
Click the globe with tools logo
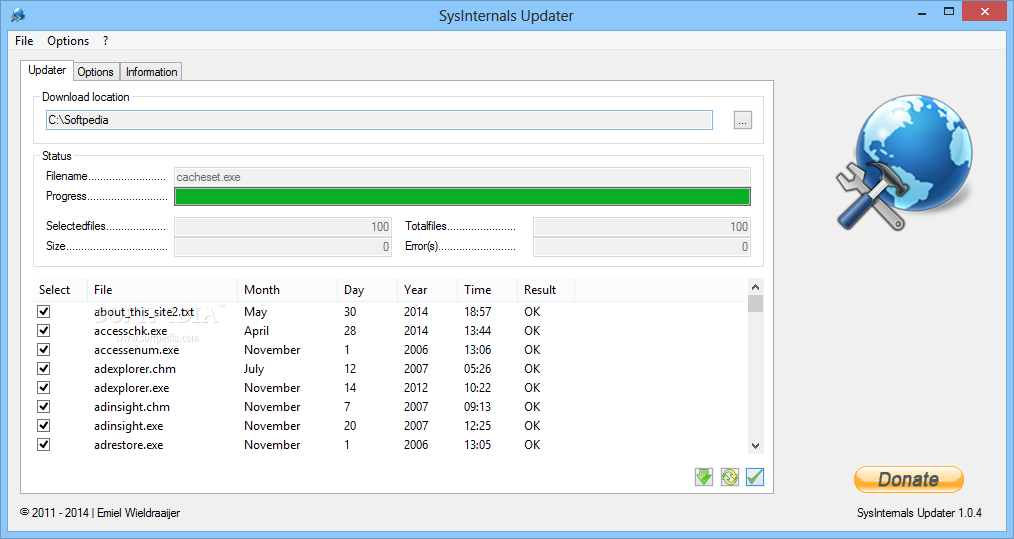tap(904, 162)
